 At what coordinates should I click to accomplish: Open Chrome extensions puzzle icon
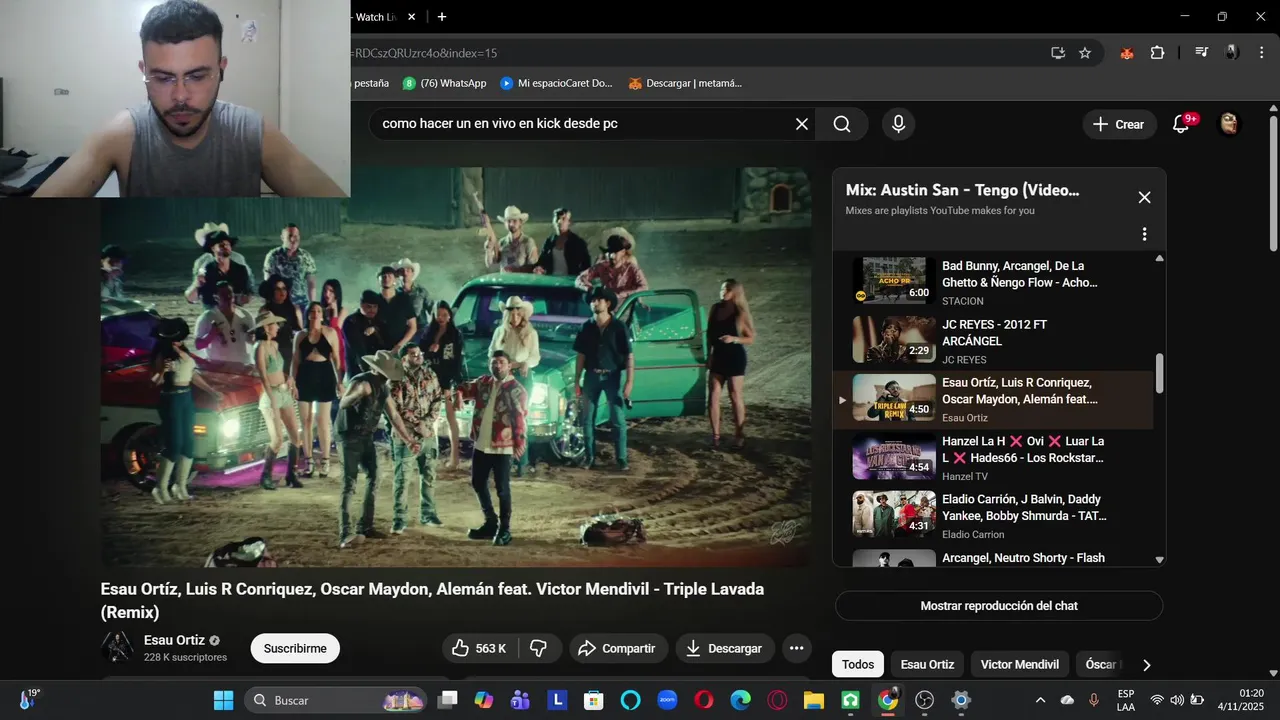click(x=1157, y=53)
